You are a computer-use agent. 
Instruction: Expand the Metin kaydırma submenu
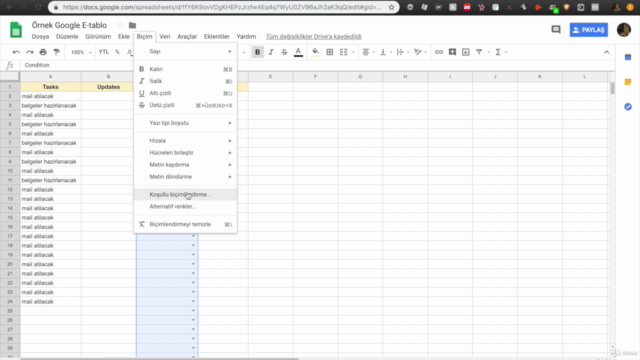[x=185, y=164]
